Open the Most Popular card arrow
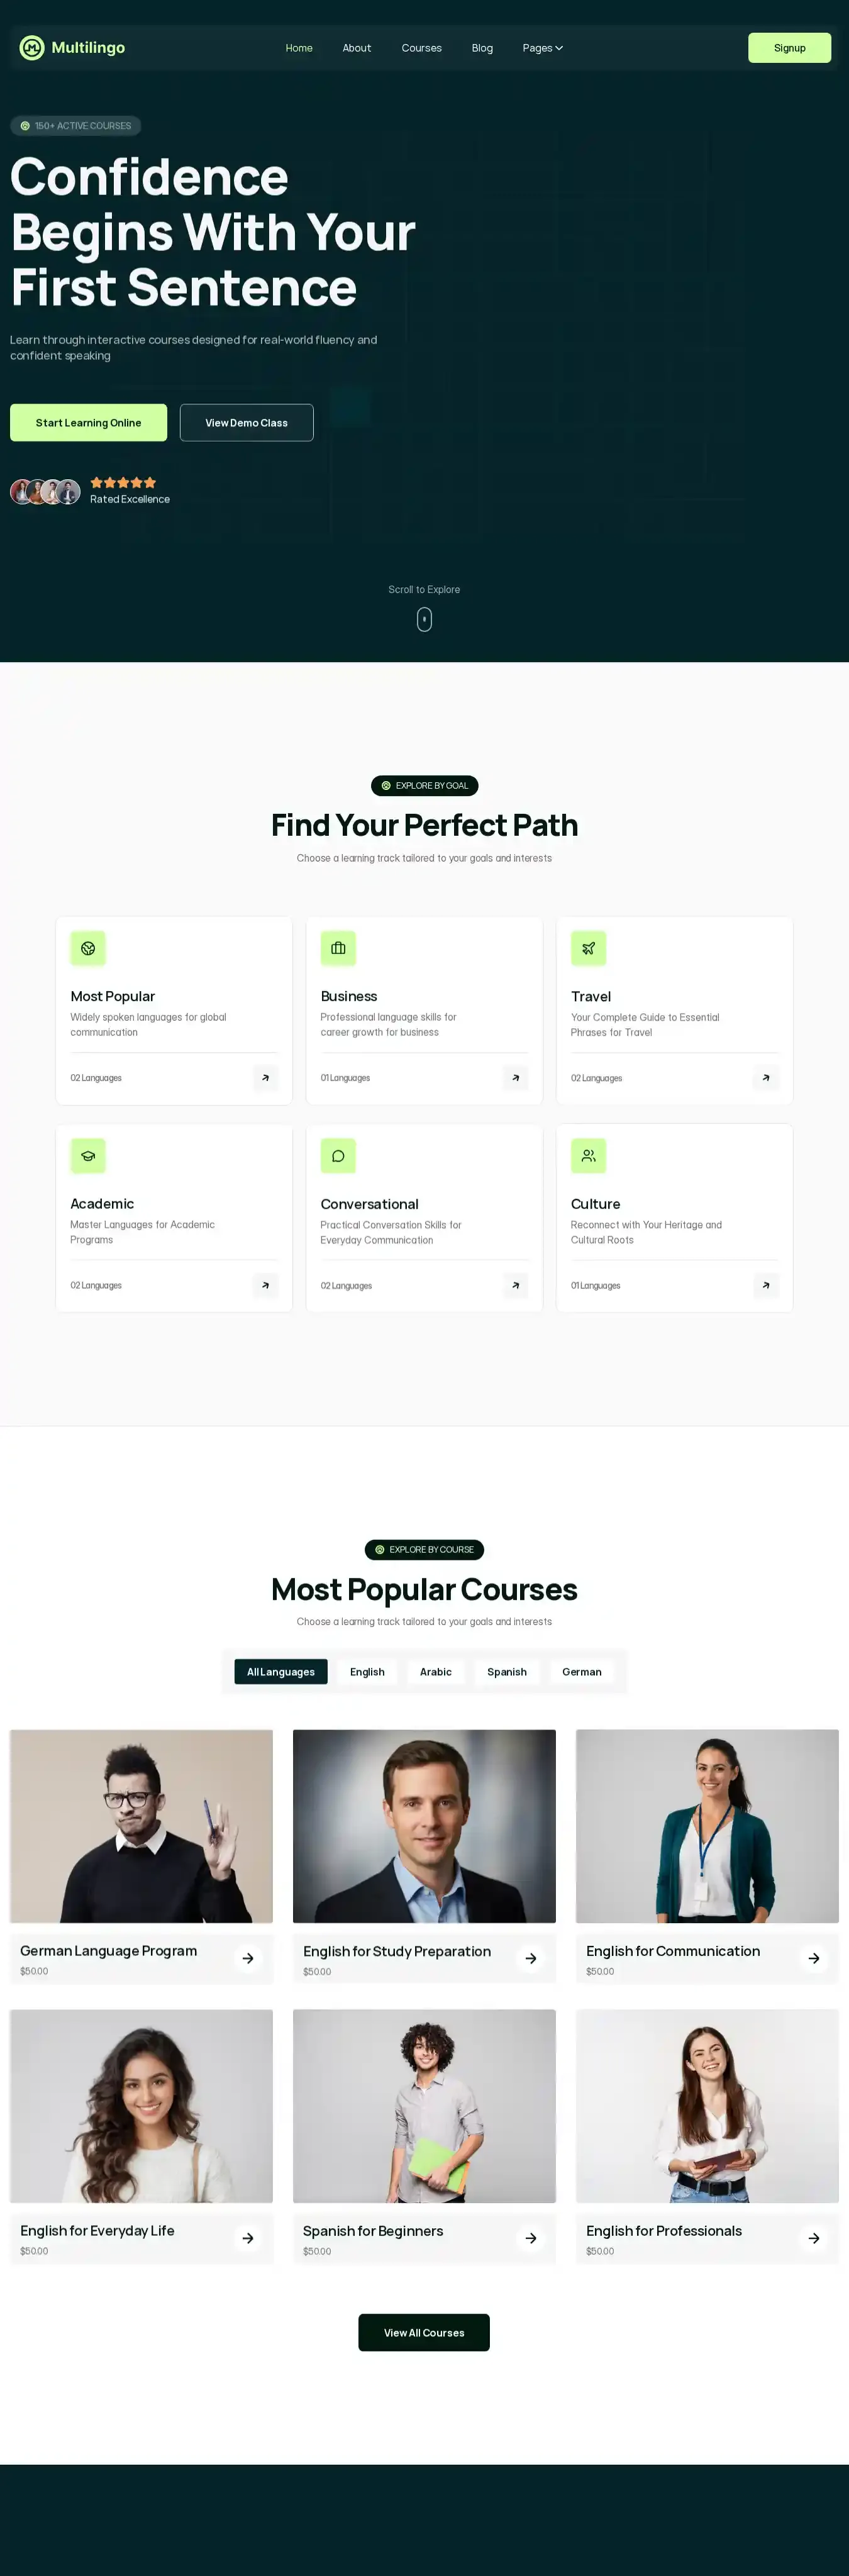 [265, 1078]
